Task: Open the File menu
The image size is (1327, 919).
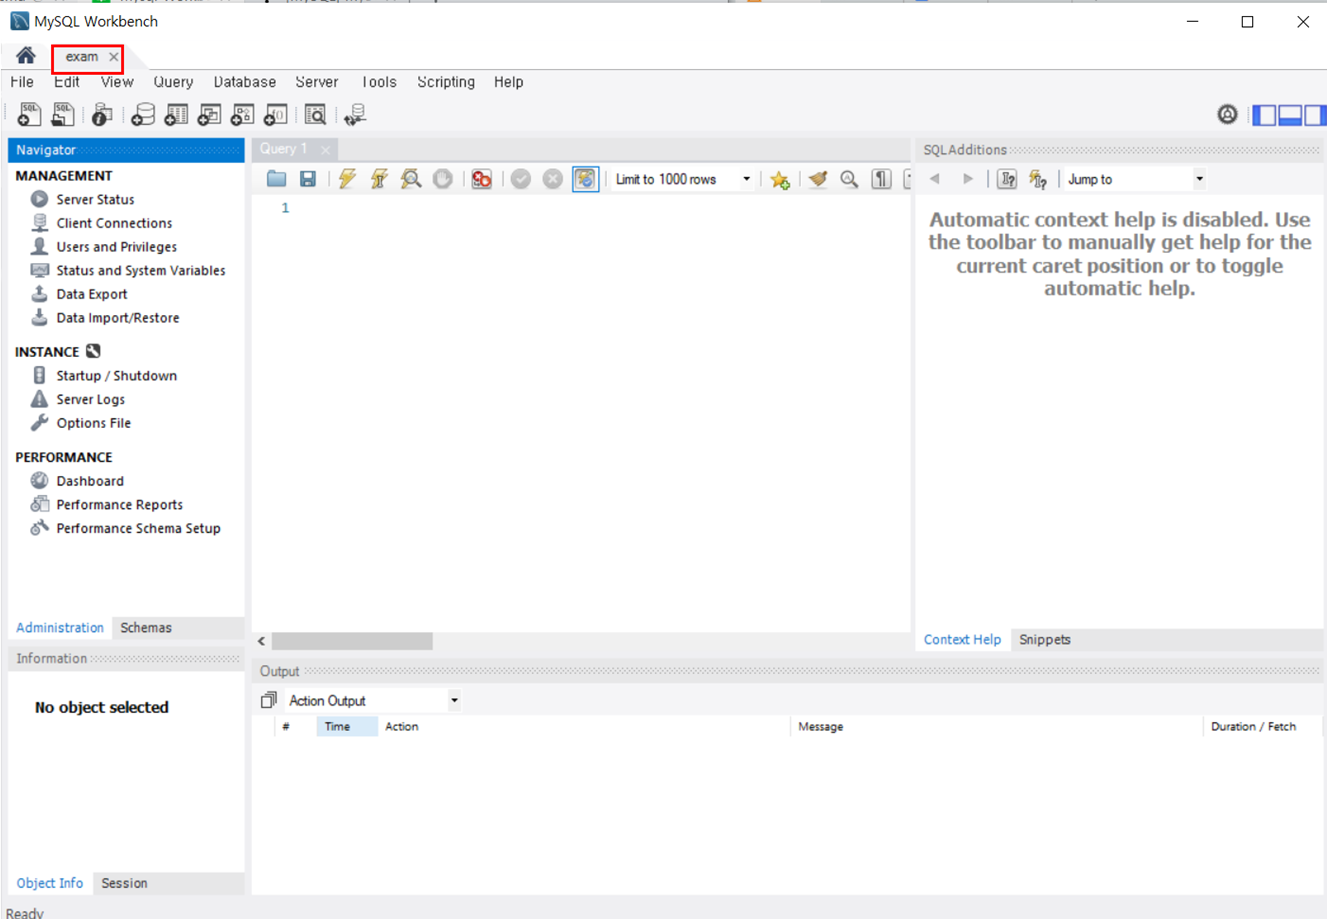Action: point(22,82)
